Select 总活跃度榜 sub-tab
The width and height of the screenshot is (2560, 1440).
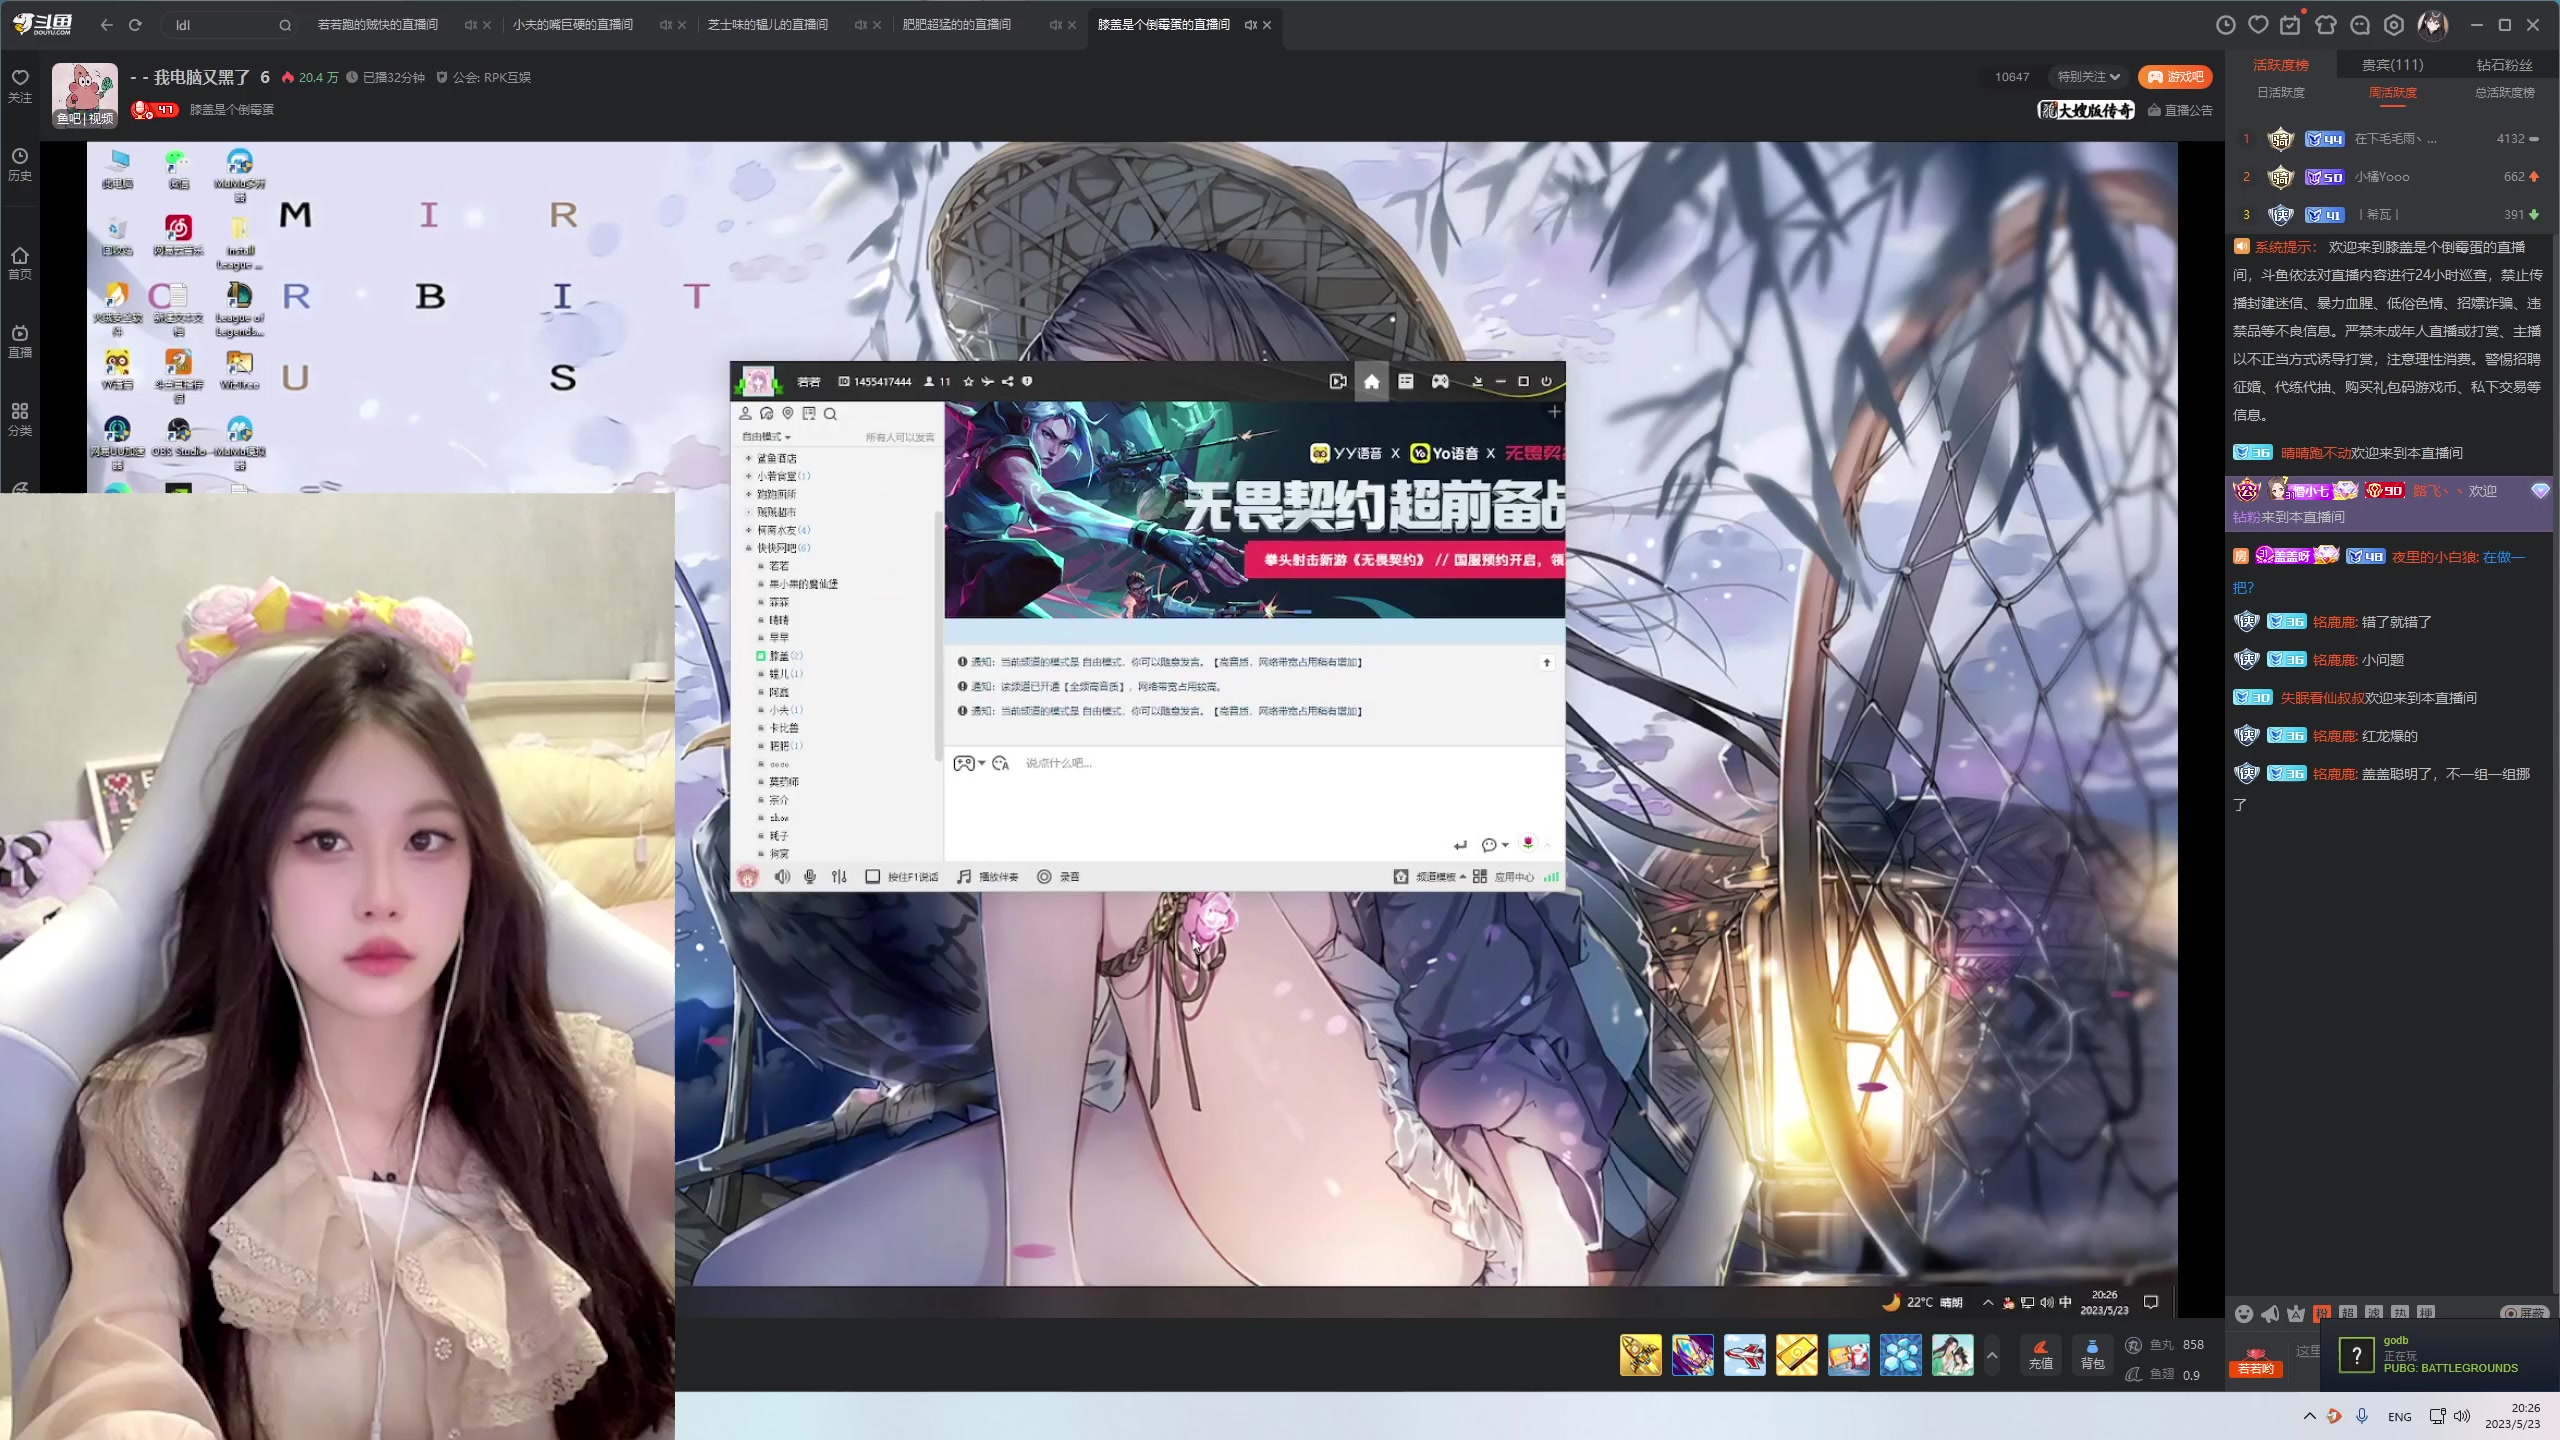tap(2504, 92)
